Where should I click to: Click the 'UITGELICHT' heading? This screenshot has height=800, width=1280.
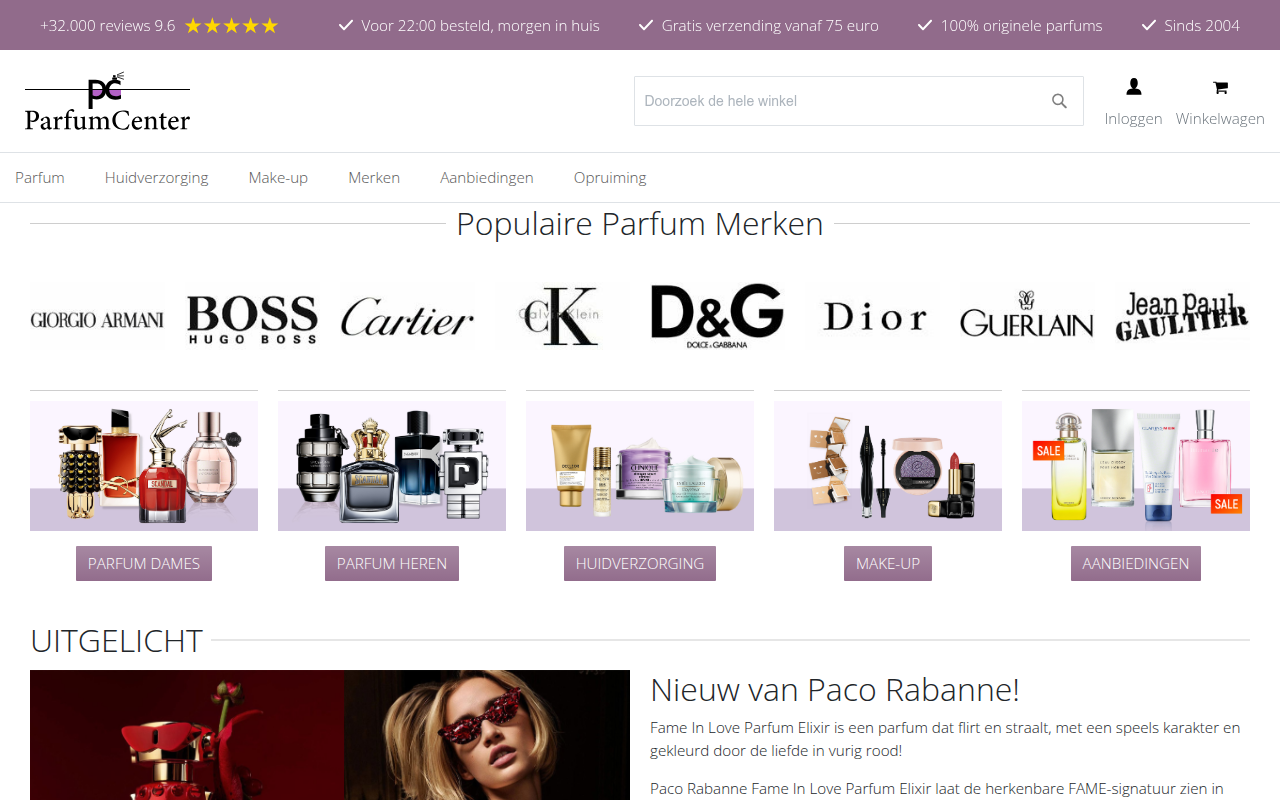click(116, 640)
